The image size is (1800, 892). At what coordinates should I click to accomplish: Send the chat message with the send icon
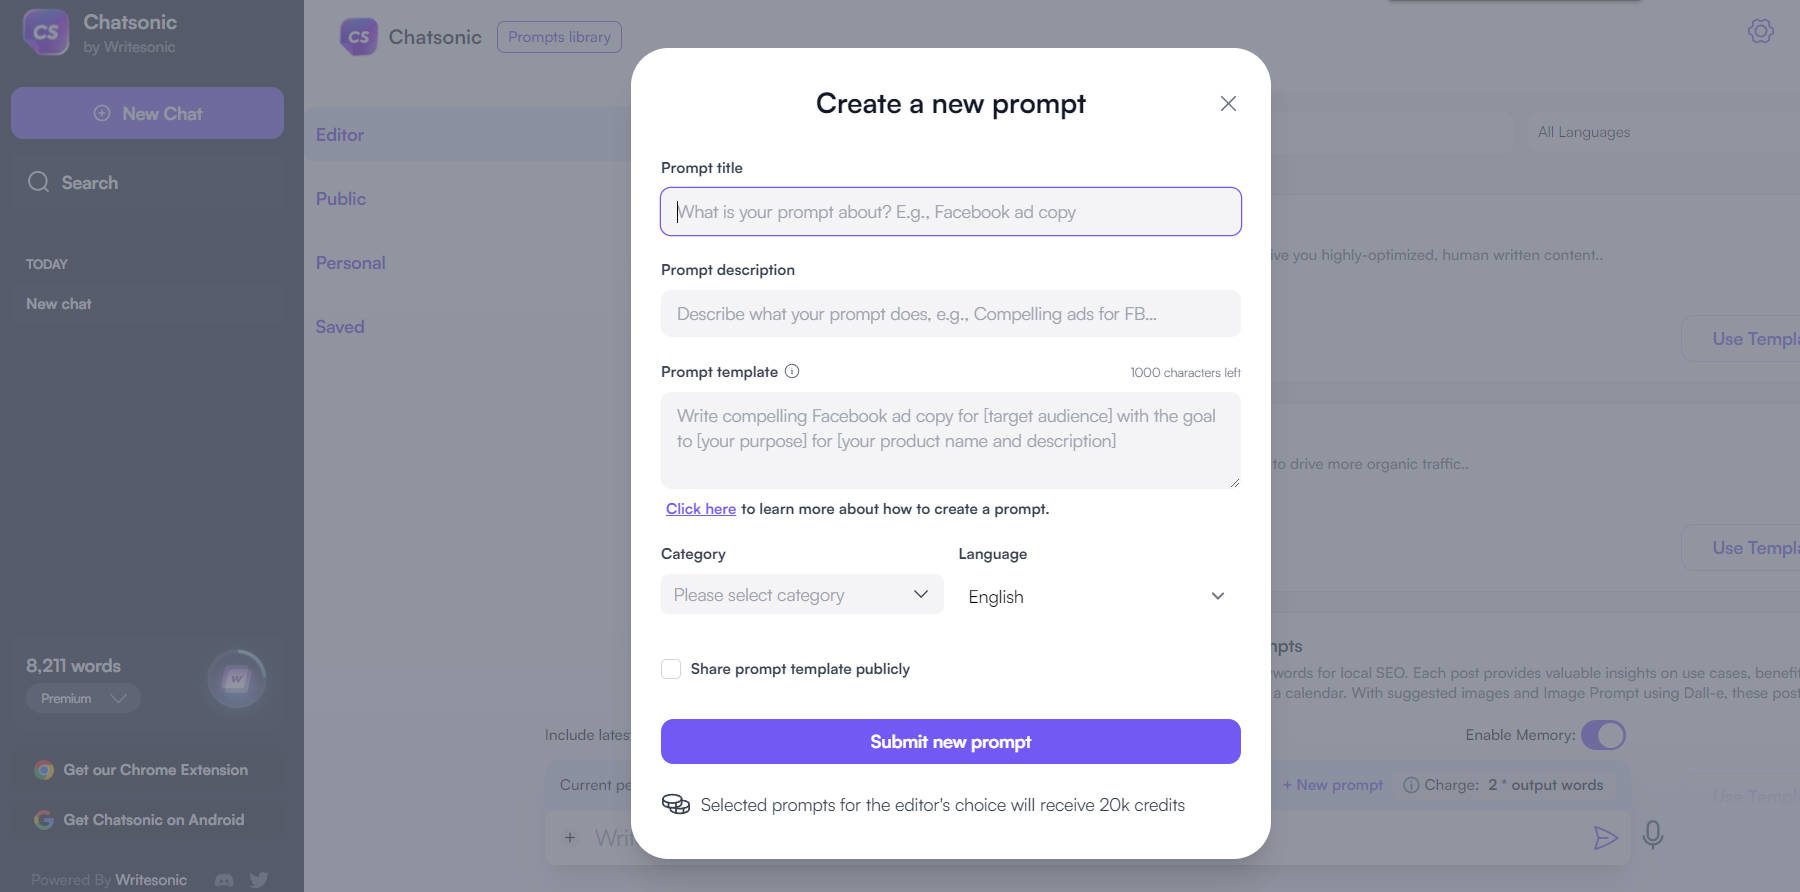pos(1606,837)
